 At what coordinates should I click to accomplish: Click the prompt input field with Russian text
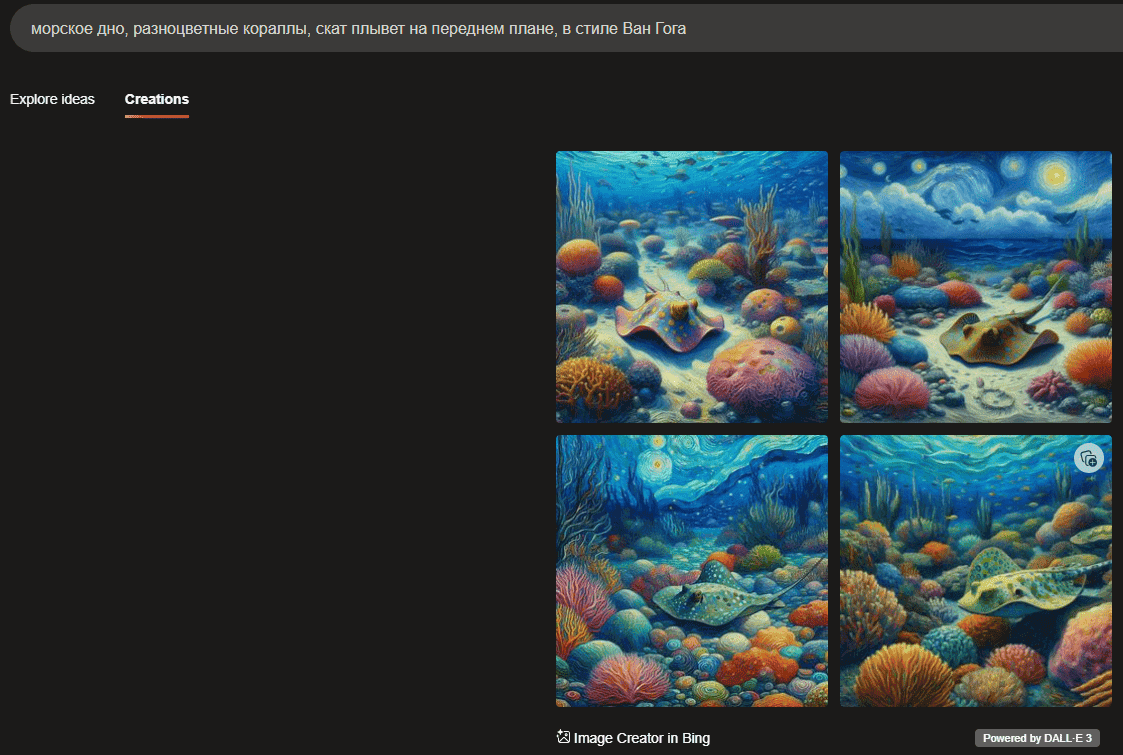point(566,29)
